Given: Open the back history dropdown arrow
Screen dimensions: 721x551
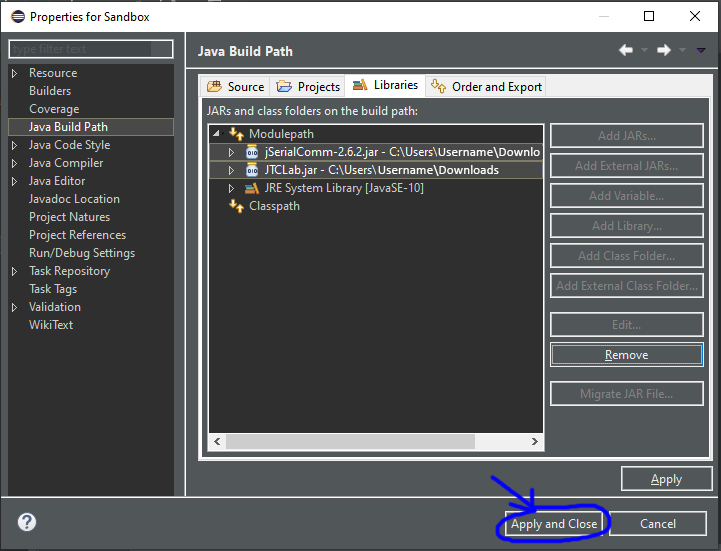Looking at the screenshot, I should pos(644,50).
